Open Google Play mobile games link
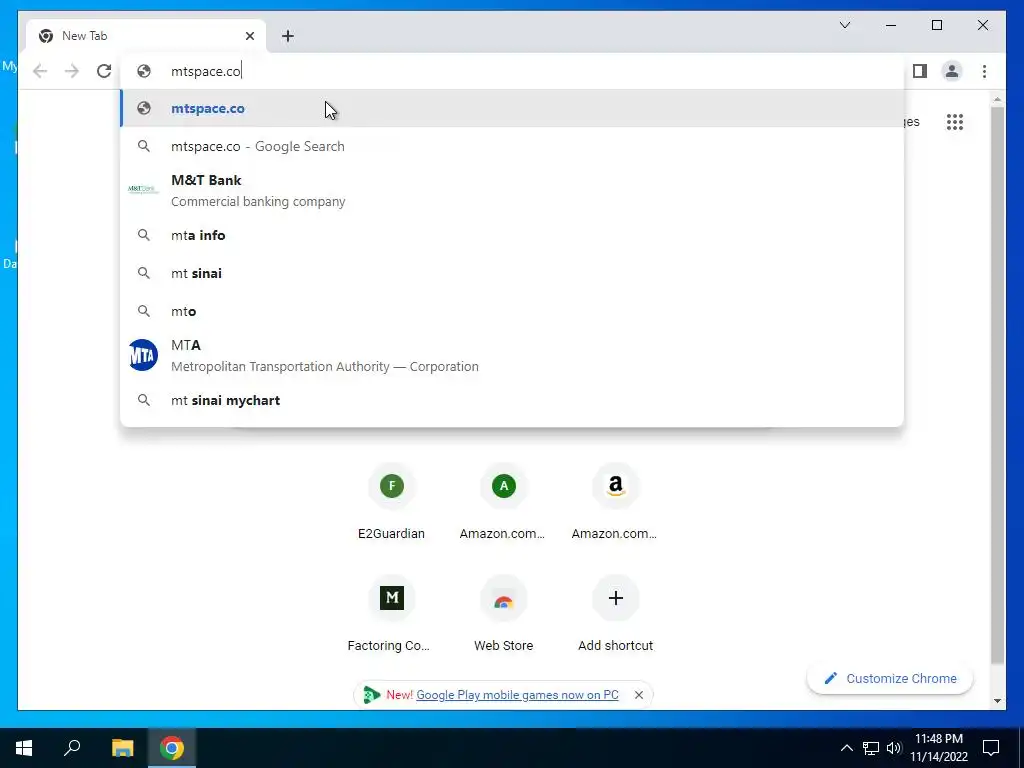1024x768 pixels. coord(517,695)
